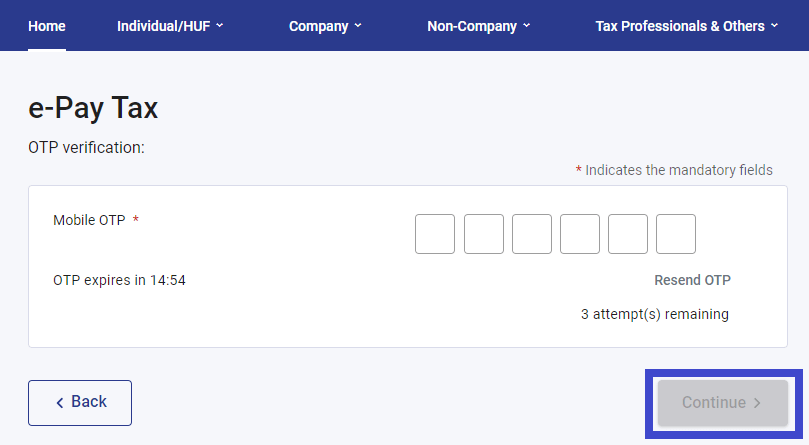Screen dimensions: 809x445
Task: Click the Resend OTP link
Action: click(692, 280)
